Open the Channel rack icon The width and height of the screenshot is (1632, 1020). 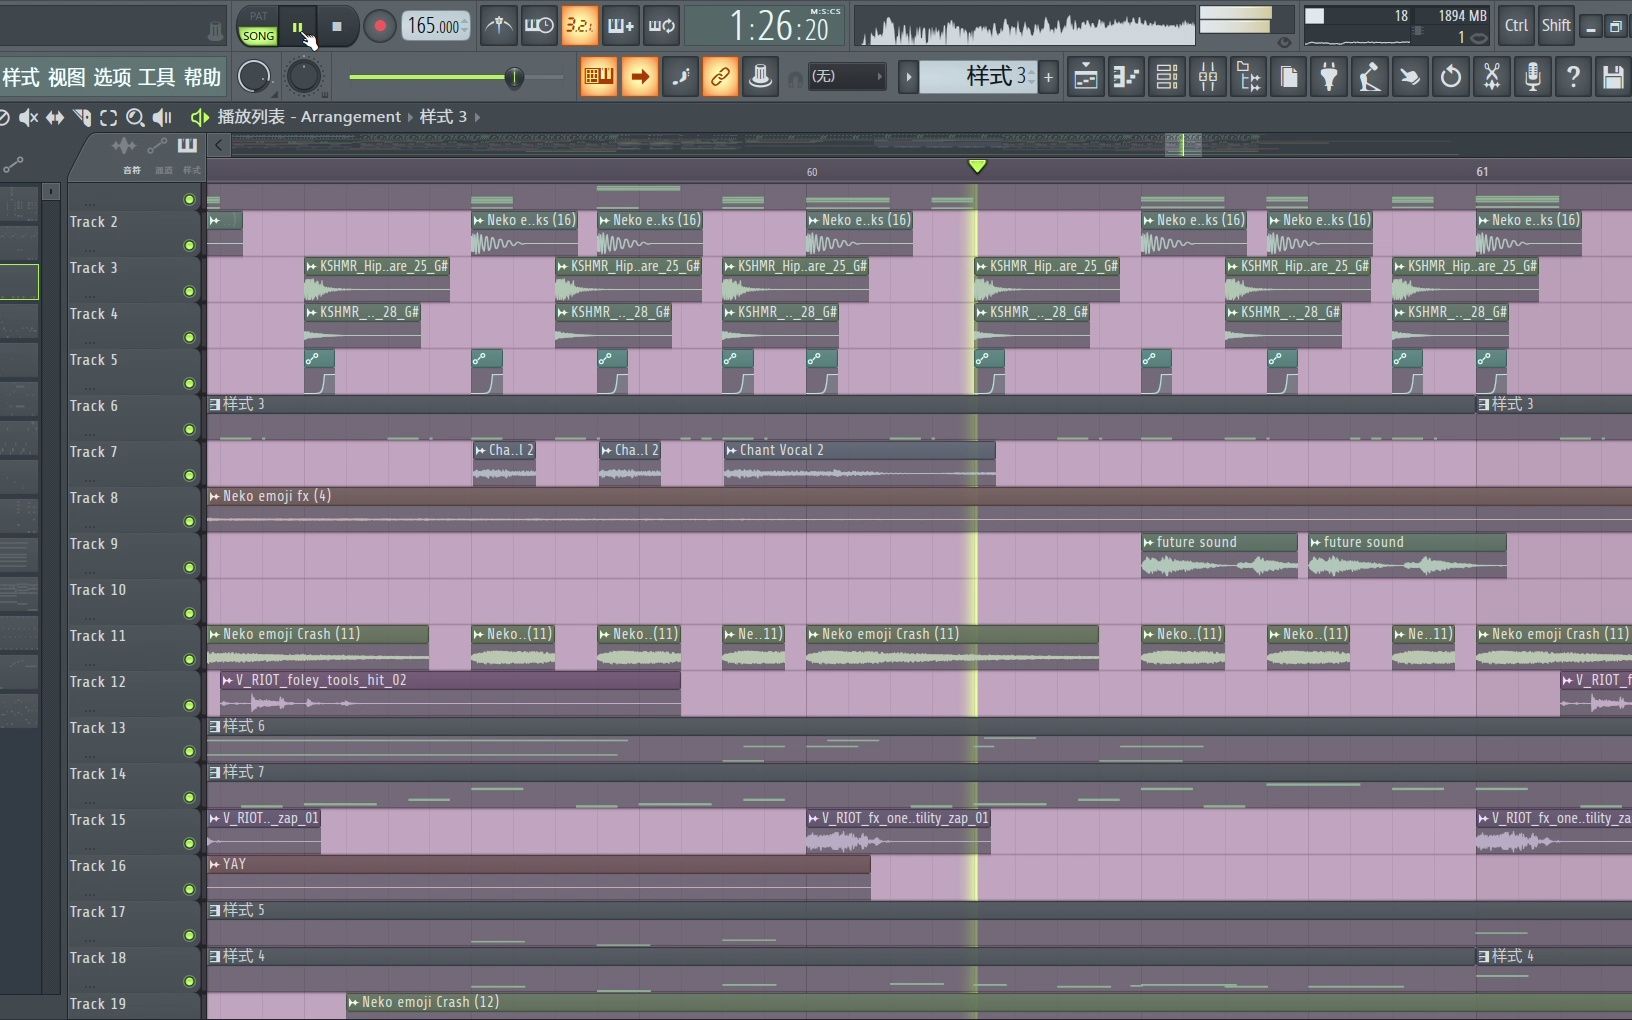(1167, 77)
